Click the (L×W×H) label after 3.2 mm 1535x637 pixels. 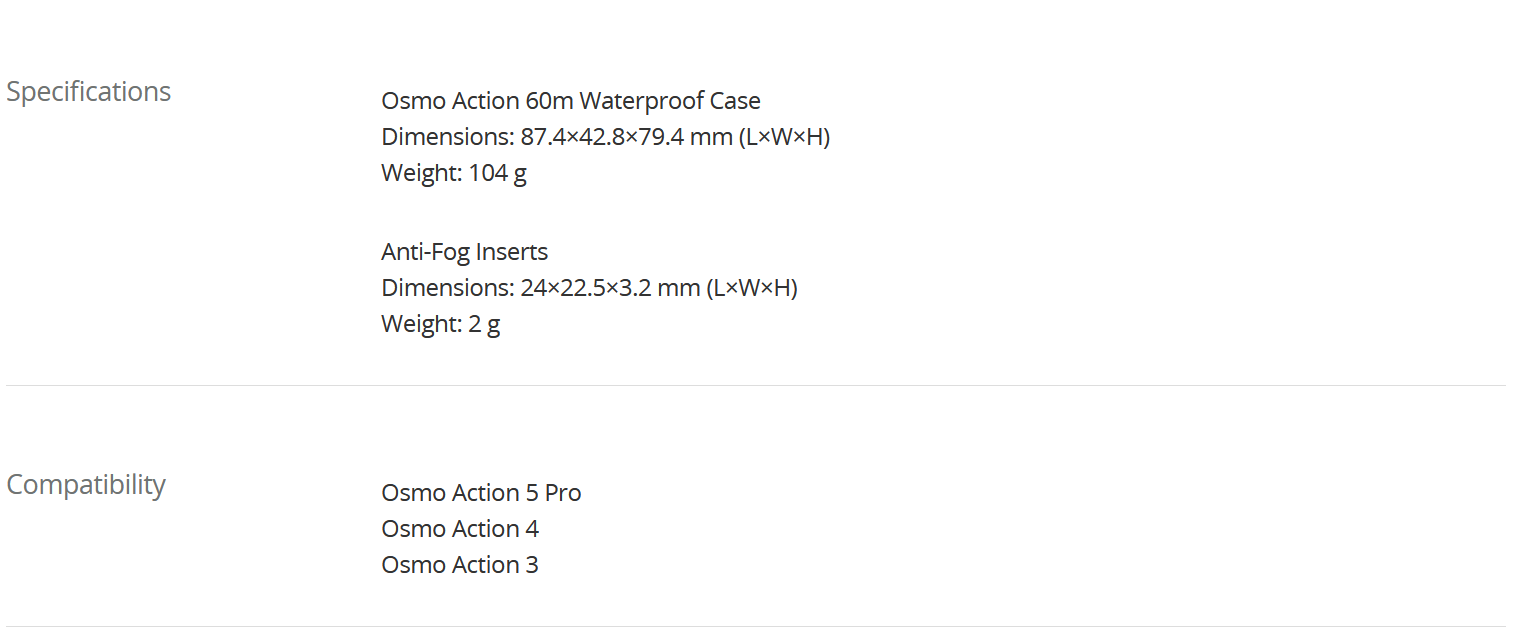click(x=752, y=288)
